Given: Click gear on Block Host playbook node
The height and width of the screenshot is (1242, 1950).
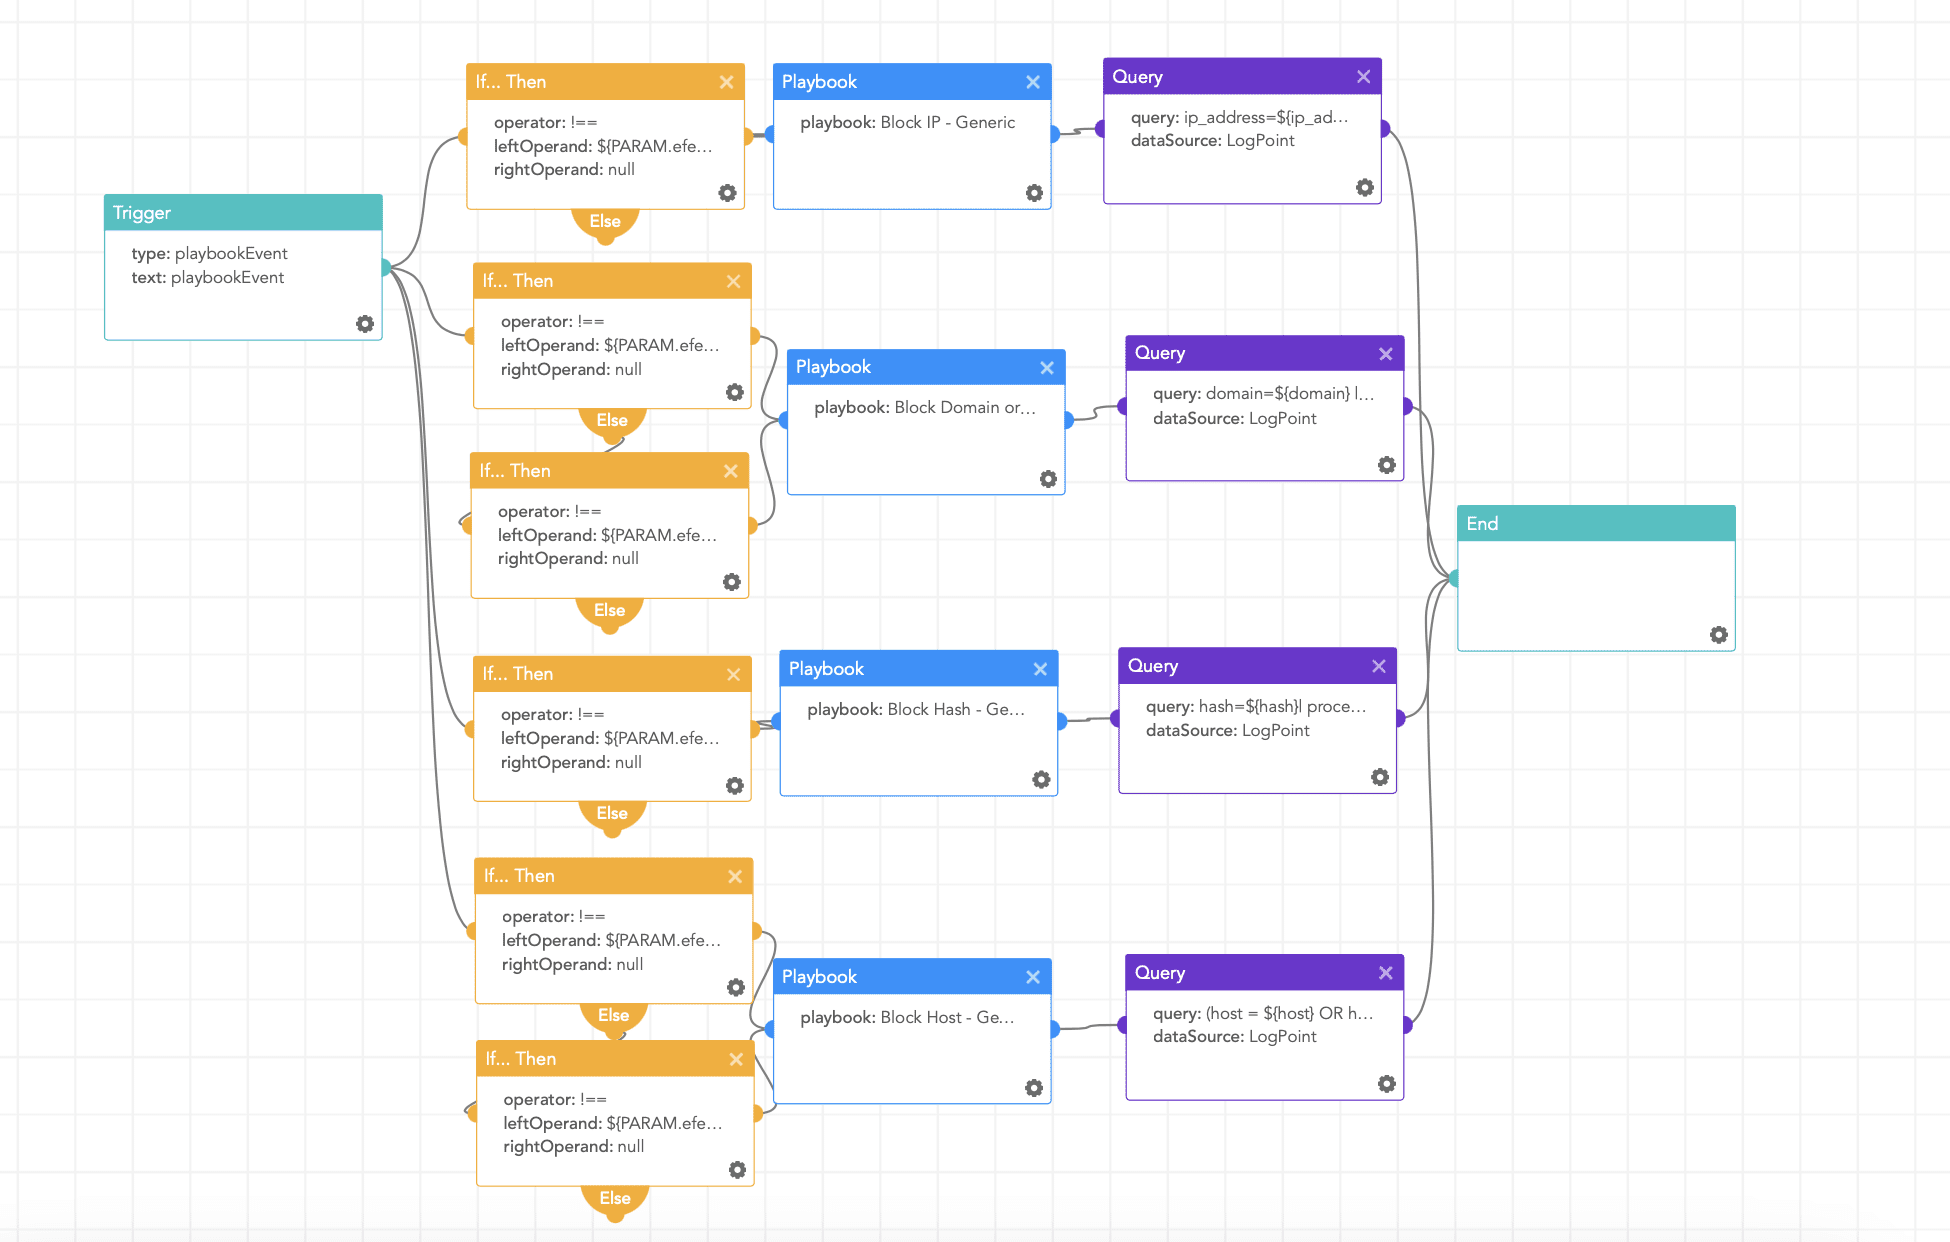Looking at the screenshot, I should [1034, 1087].
